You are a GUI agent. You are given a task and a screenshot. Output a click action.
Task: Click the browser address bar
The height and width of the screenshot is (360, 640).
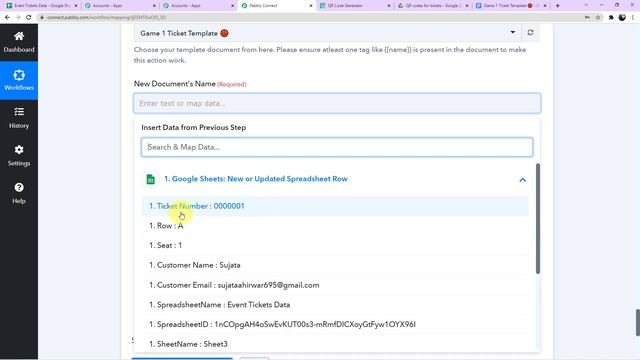click(310, 18)
